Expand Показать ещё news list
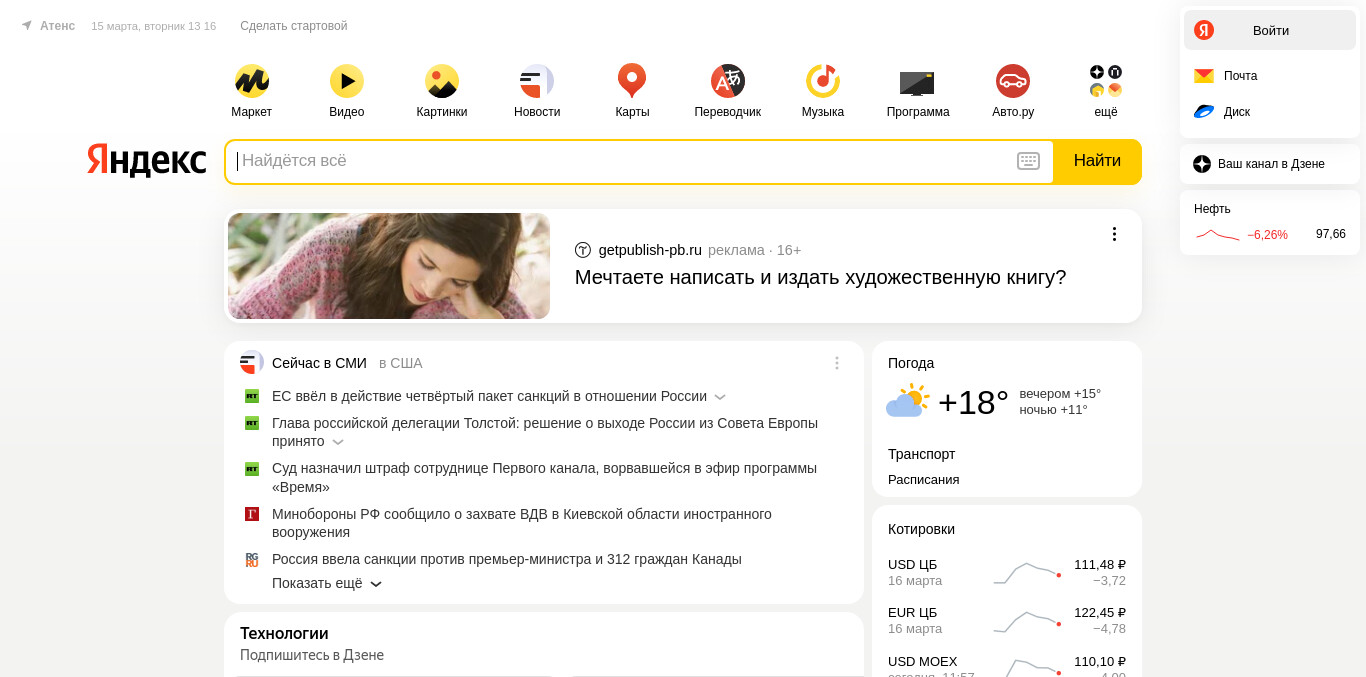The height and width of the screenshot is (677, 1366). tap(327, 583)
